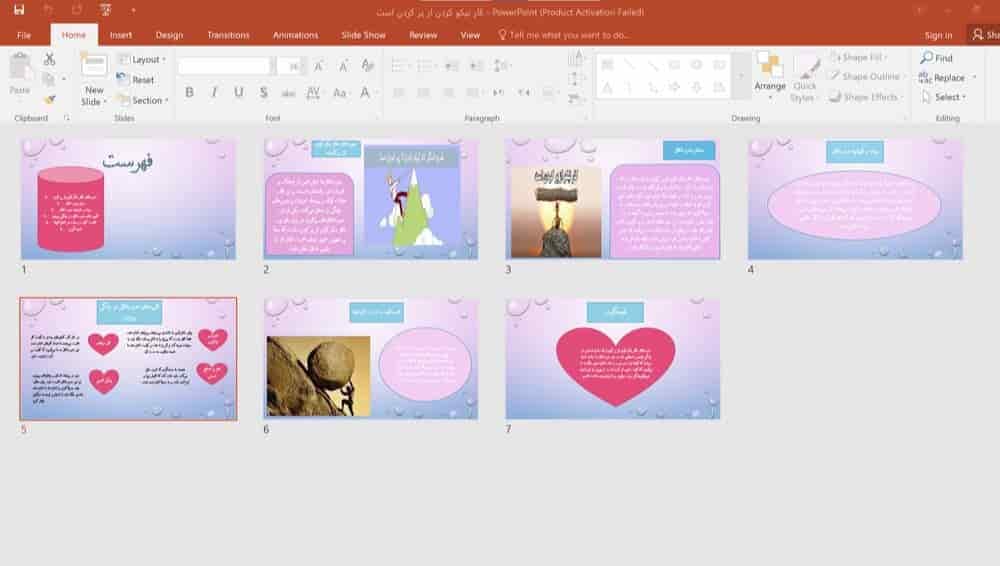Select slide 7 with large heart
This screenshot has width=1000, height=566.
tap(613, 359)
